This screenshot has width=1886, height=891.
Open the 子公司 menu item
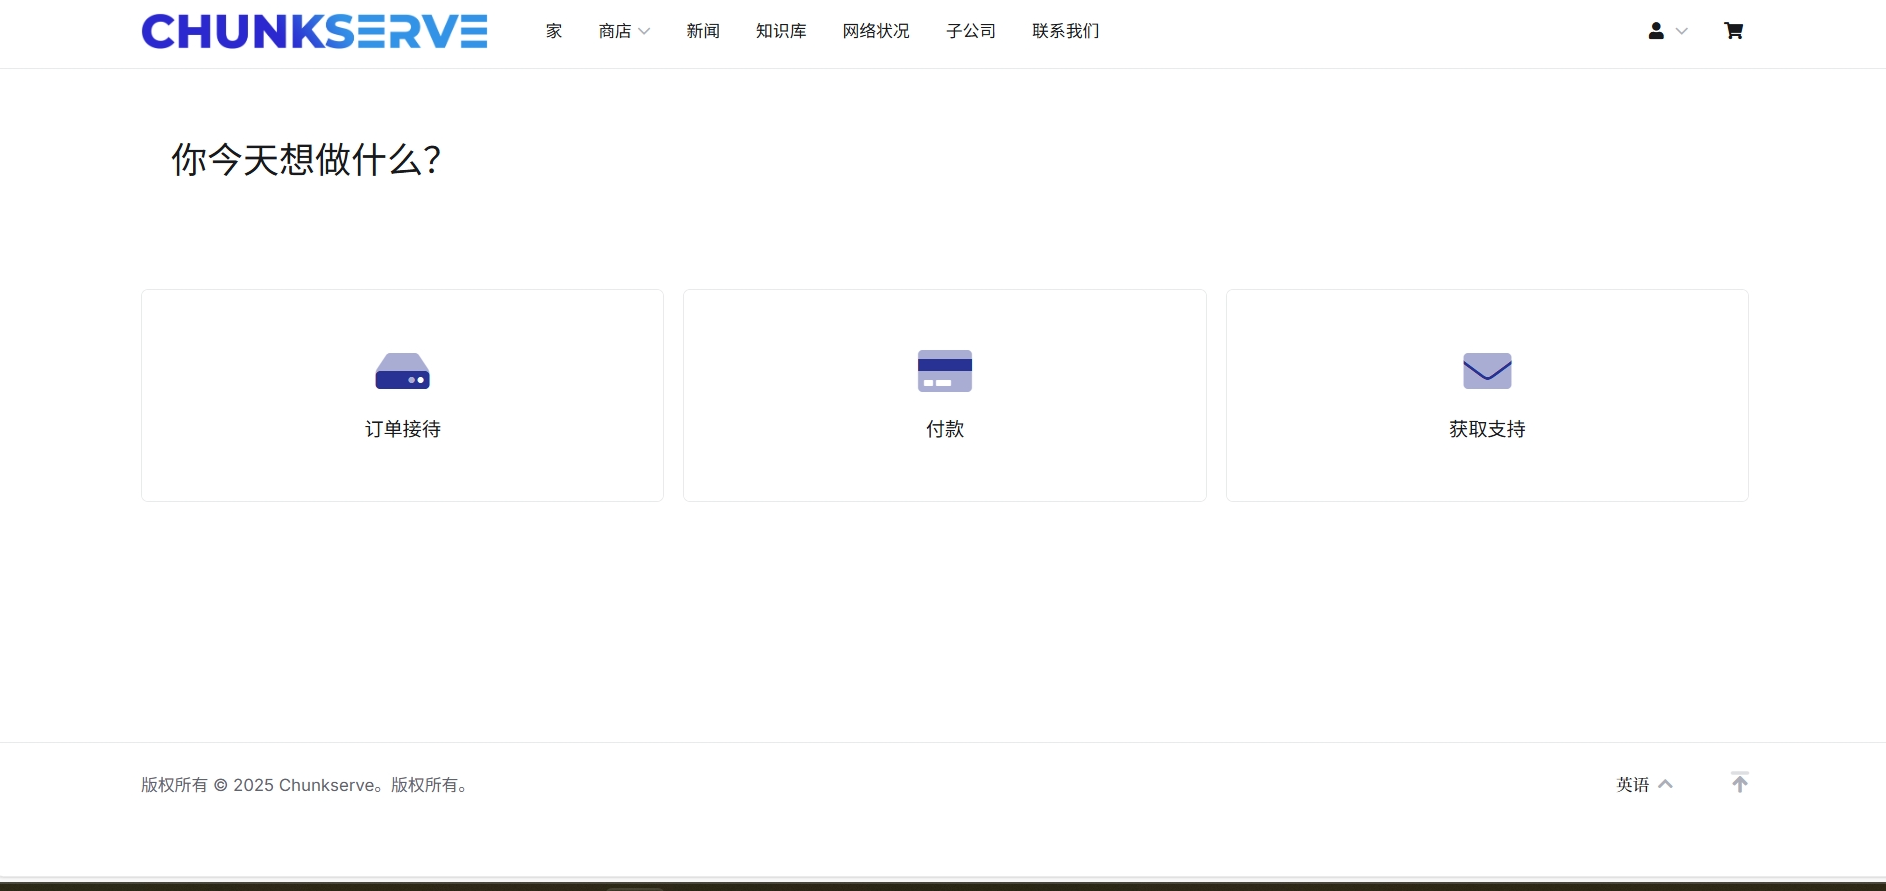[x=971, y=31]
